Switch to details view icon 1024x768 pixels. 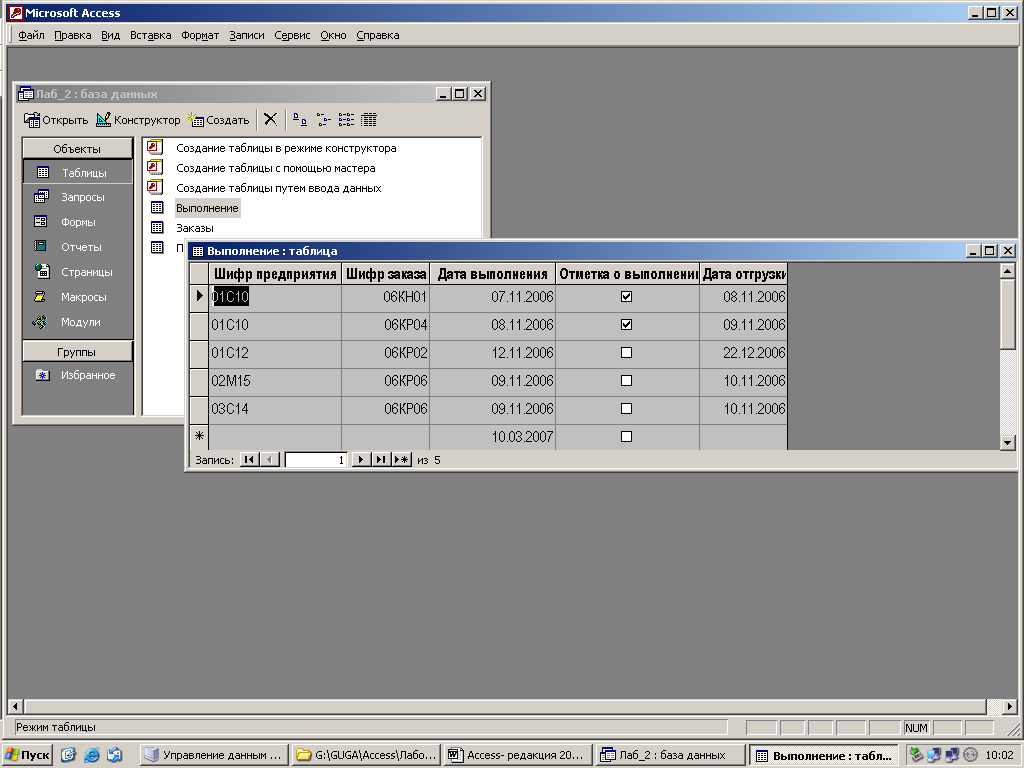pos(369,120)
